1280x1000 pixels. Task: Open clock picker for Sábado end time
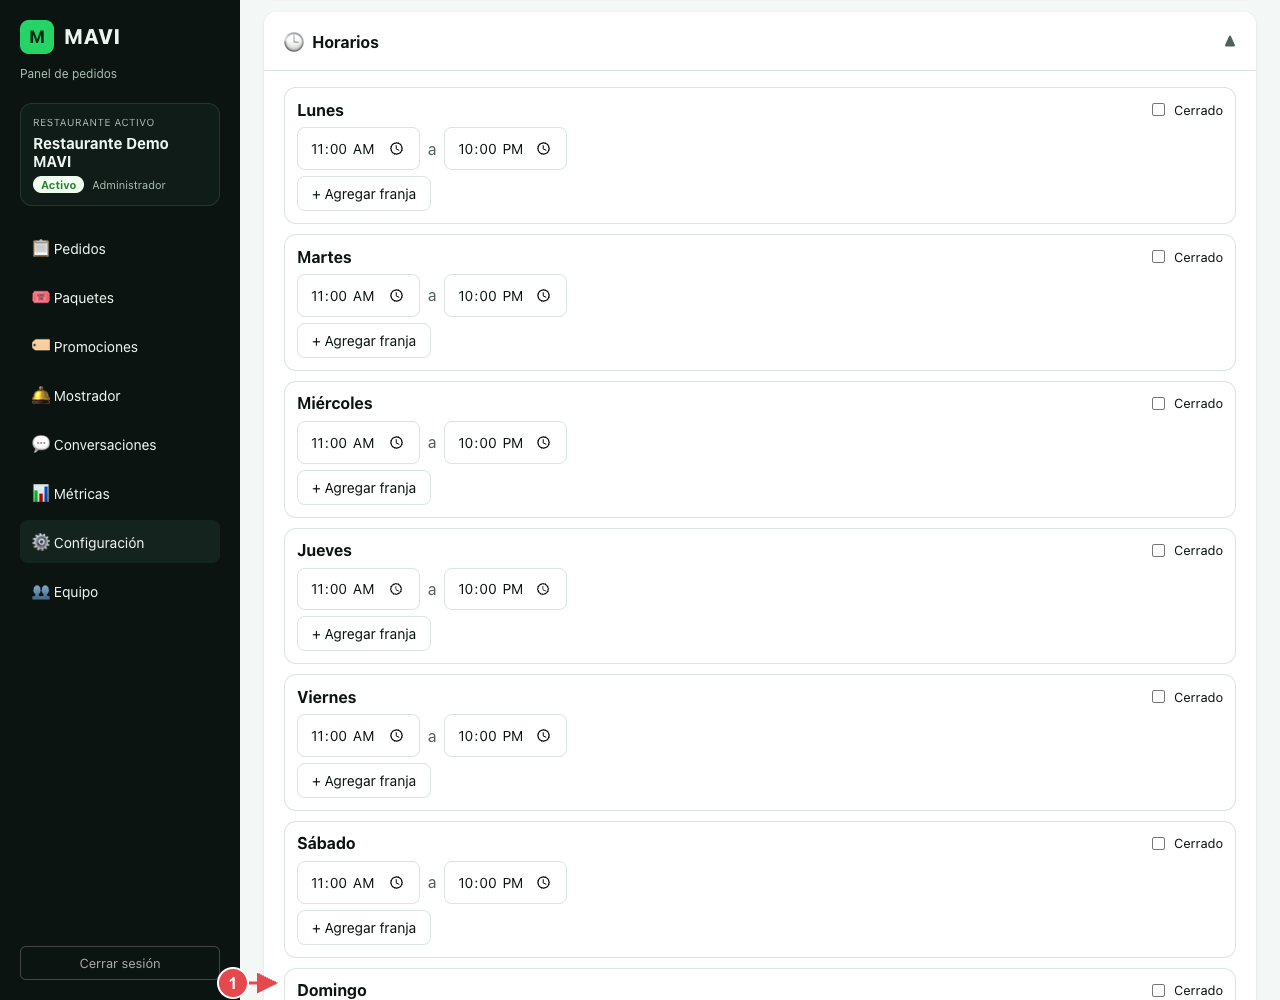tap(543, 883)
